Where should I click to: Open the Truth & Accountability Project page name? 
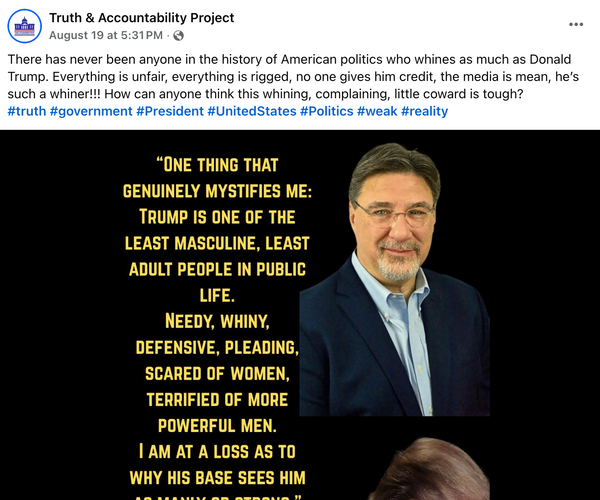click(141, 18)
